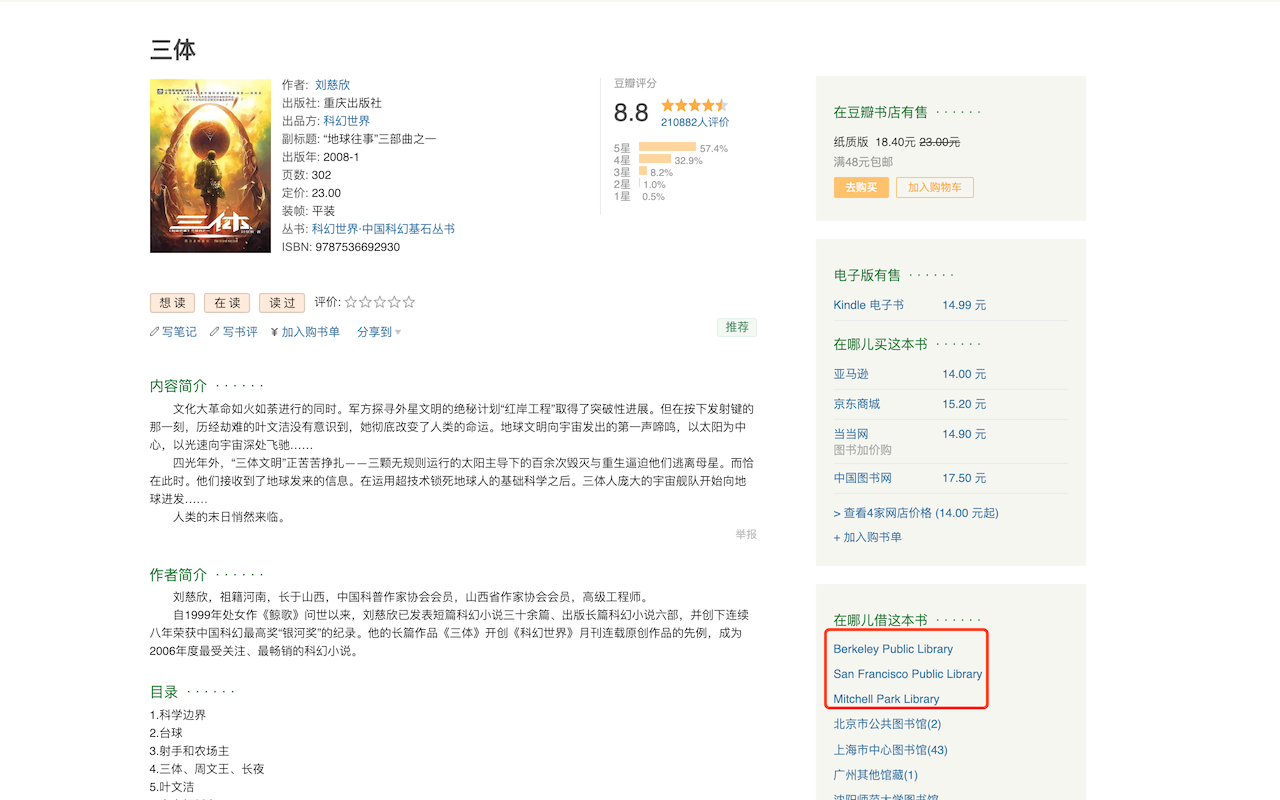The height and width of the screenshot is (800, 1280).
Task: Click the 推荐 button
Action: click(x=737, y=327)
